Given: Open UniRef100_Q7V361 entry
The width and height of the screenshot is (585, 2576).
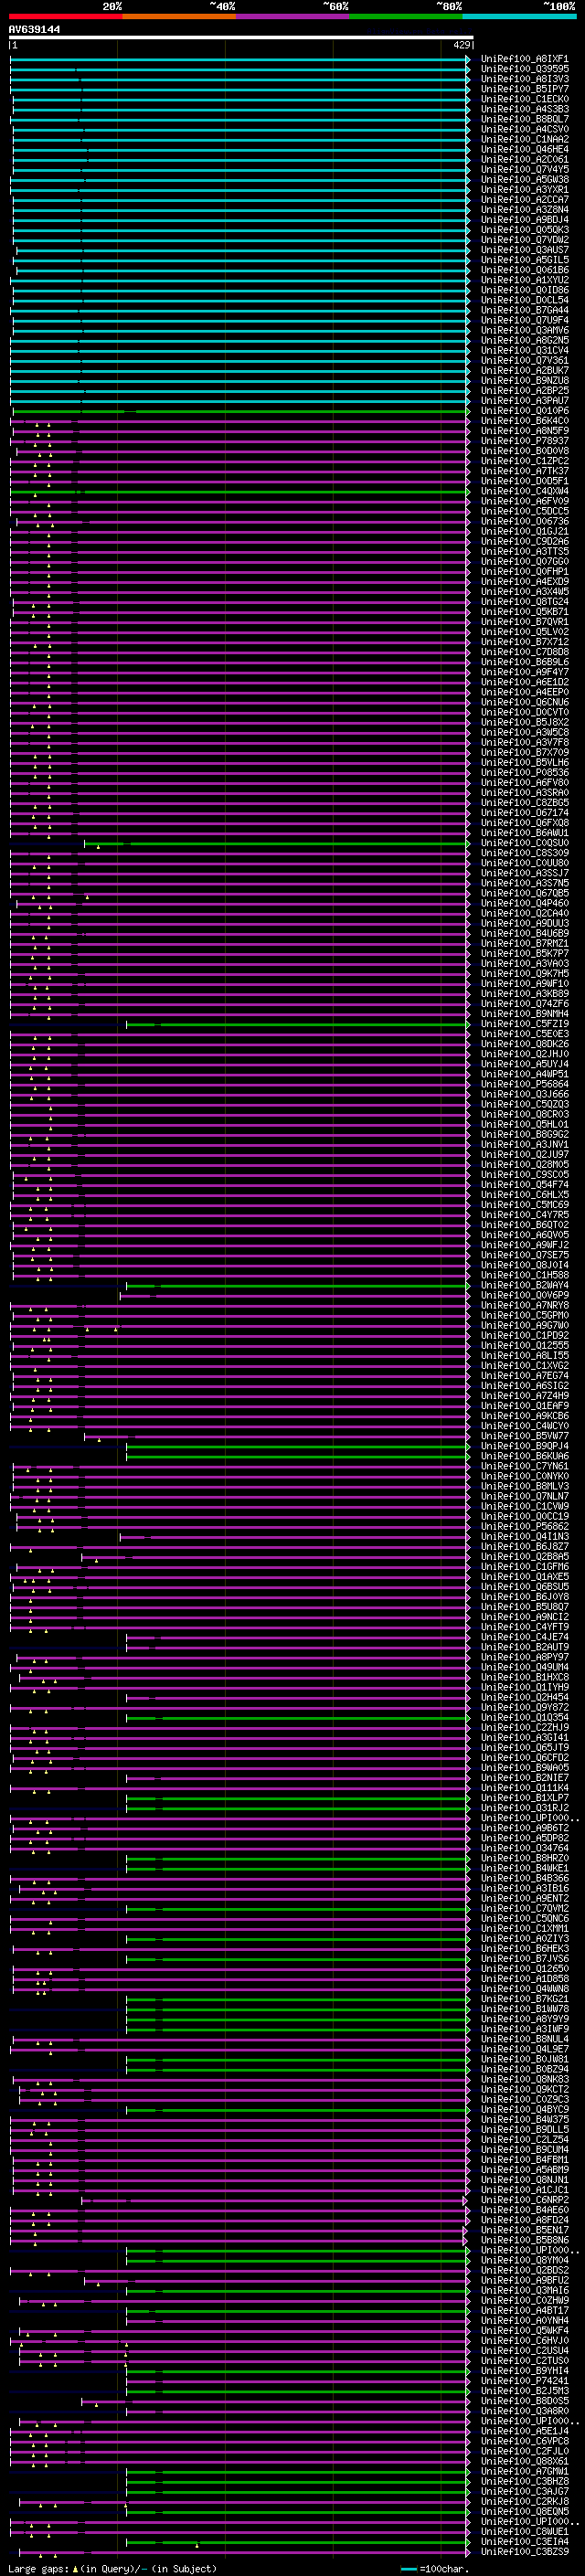Looking at the screenshot, I should (x=524, y=360).
